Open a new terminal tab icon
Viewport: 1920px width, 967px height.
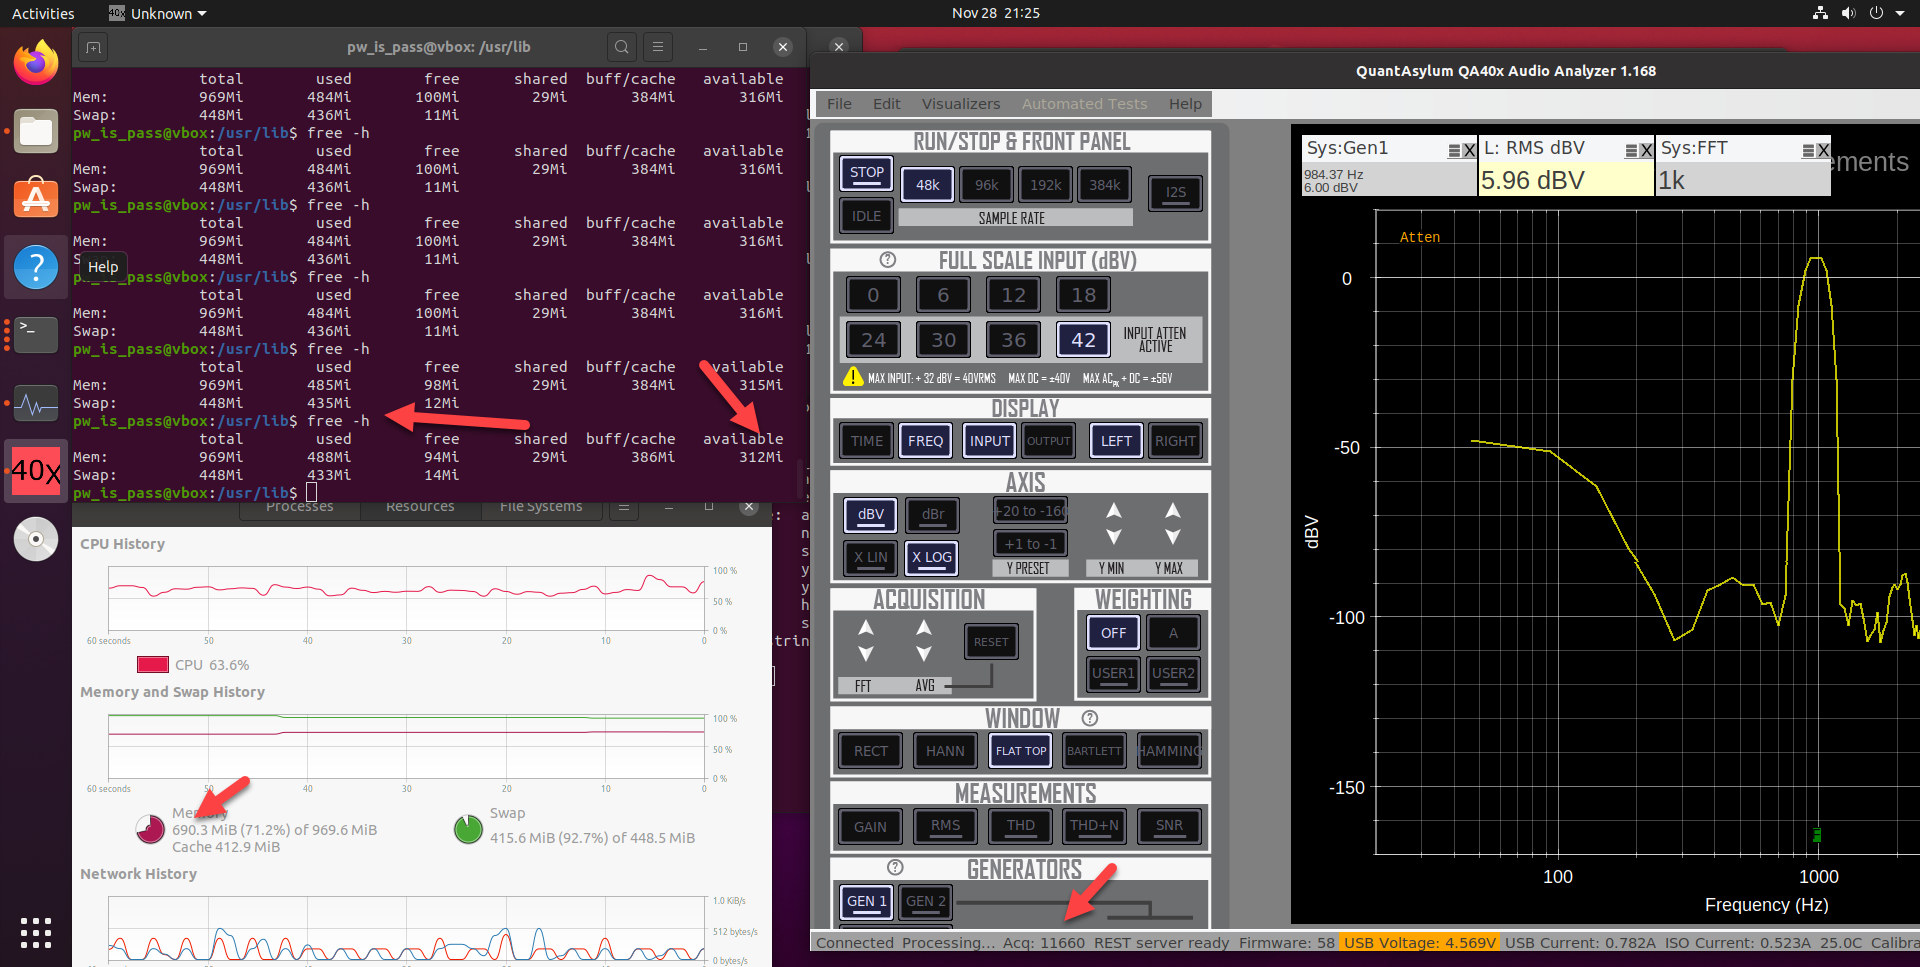[93, 47]
